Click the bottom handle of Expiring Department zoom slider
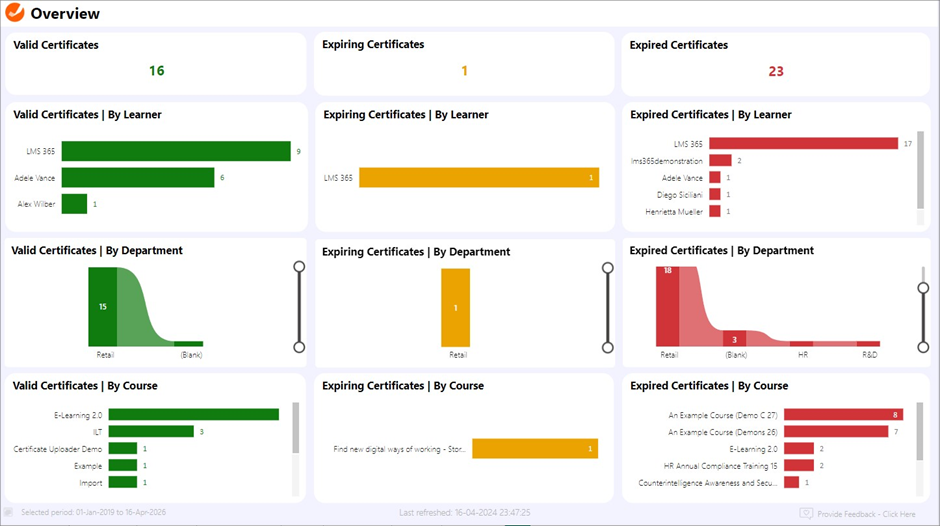The width and height of the screenshot is (940, 526). [x=607, y=347]
